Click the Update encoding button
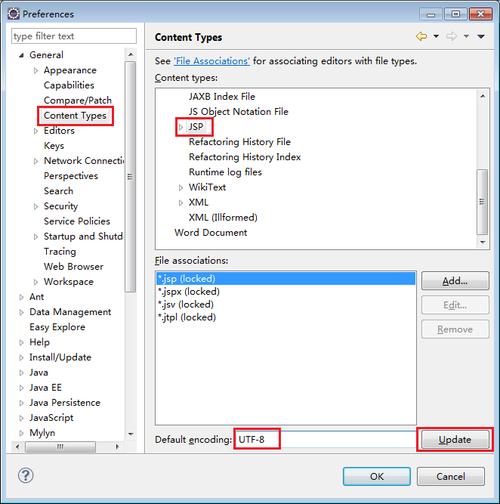The width and height of the screenshot is (500, 504). [x=455, y=440]
